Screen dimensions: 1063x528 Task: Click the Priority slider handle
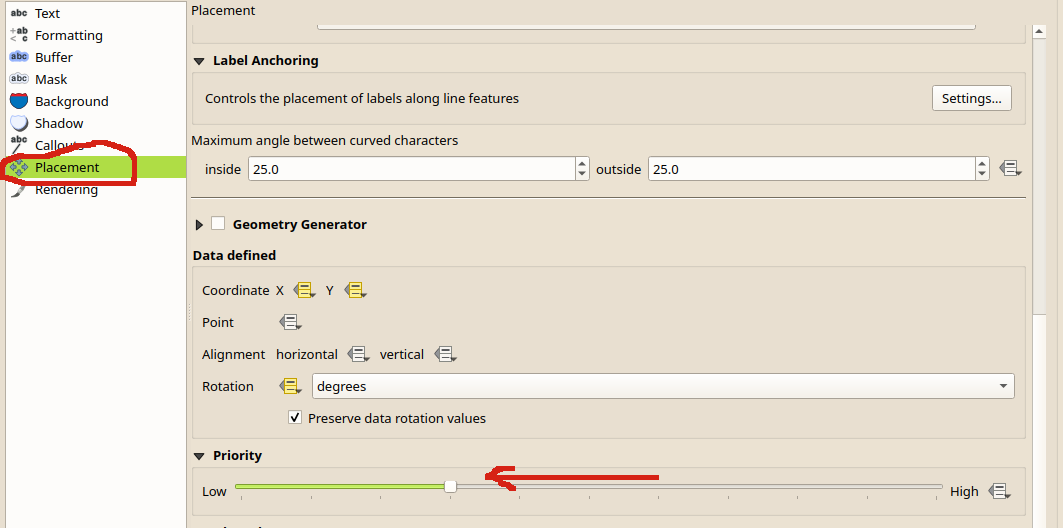tap(451, 486)
